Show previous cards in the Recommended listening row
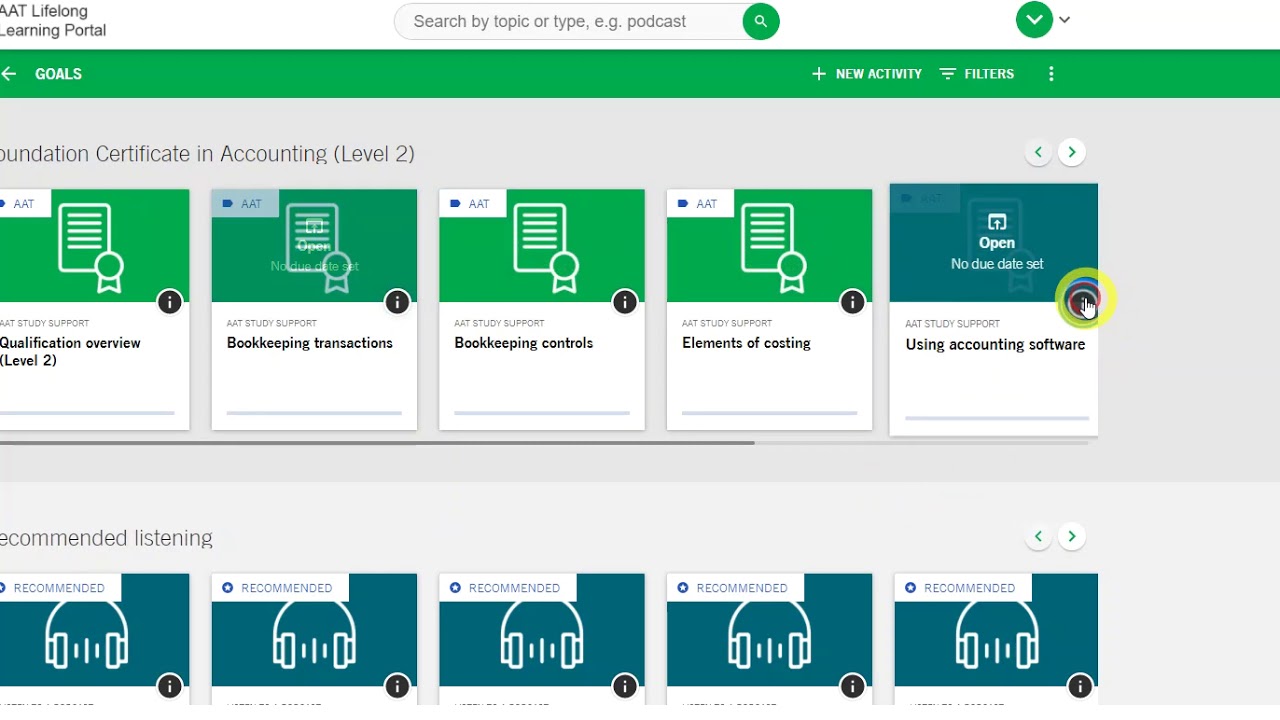Viewport: 1280px width, 720px height. [1038, 537]
